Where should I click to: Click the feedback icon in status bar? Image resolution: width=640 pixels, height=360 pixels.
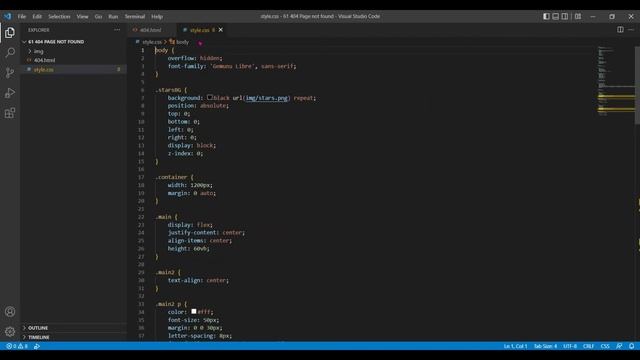click(x=619, y=346)
